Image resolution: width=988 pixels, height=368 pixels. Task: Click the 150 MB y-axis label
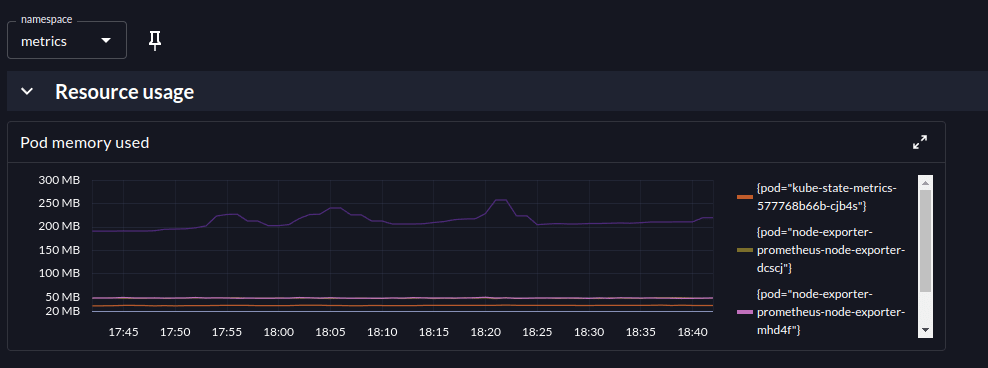[x=59, y=250]
